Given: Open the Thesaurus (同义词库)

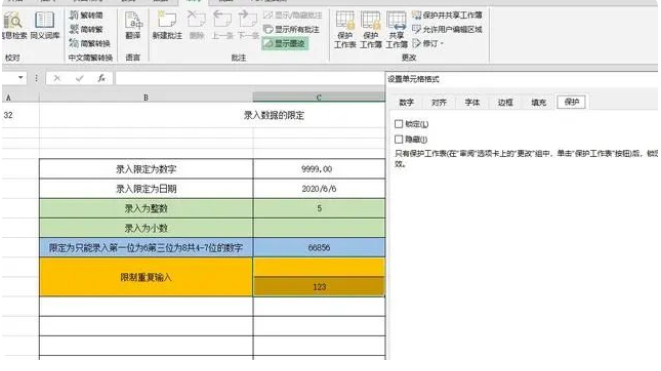Looking at the screenshot, I should pyautogui.click(x=44, y=26).
